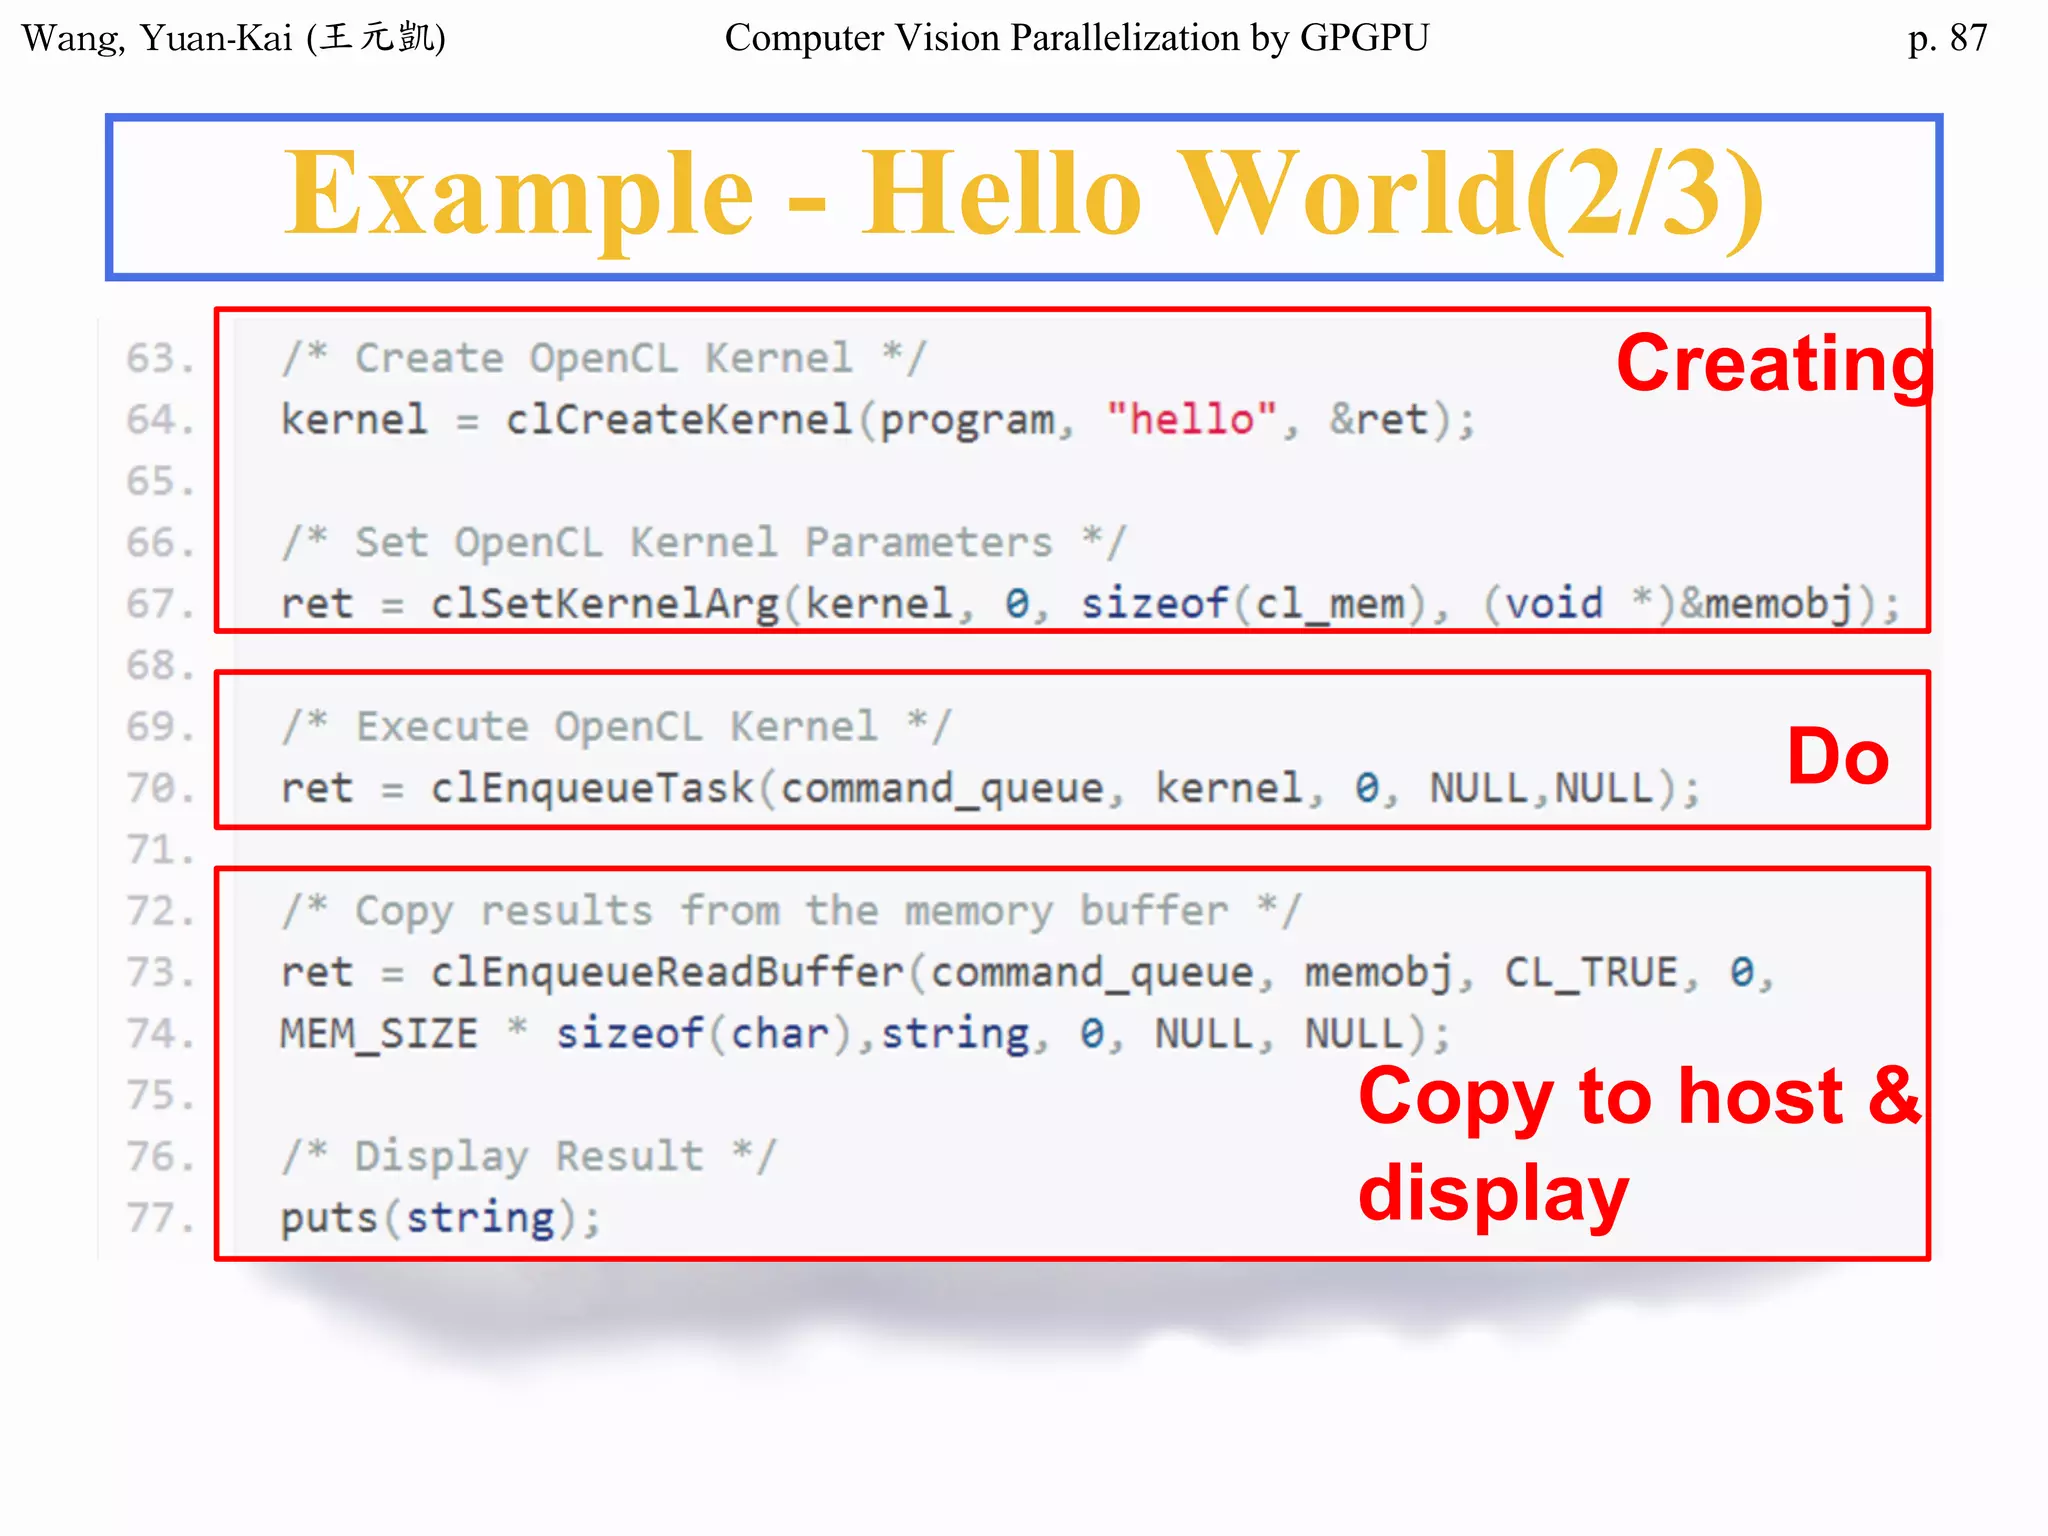Click the 'clEnqueueTask' function name

pyautogui.click(x=592, y=788)
